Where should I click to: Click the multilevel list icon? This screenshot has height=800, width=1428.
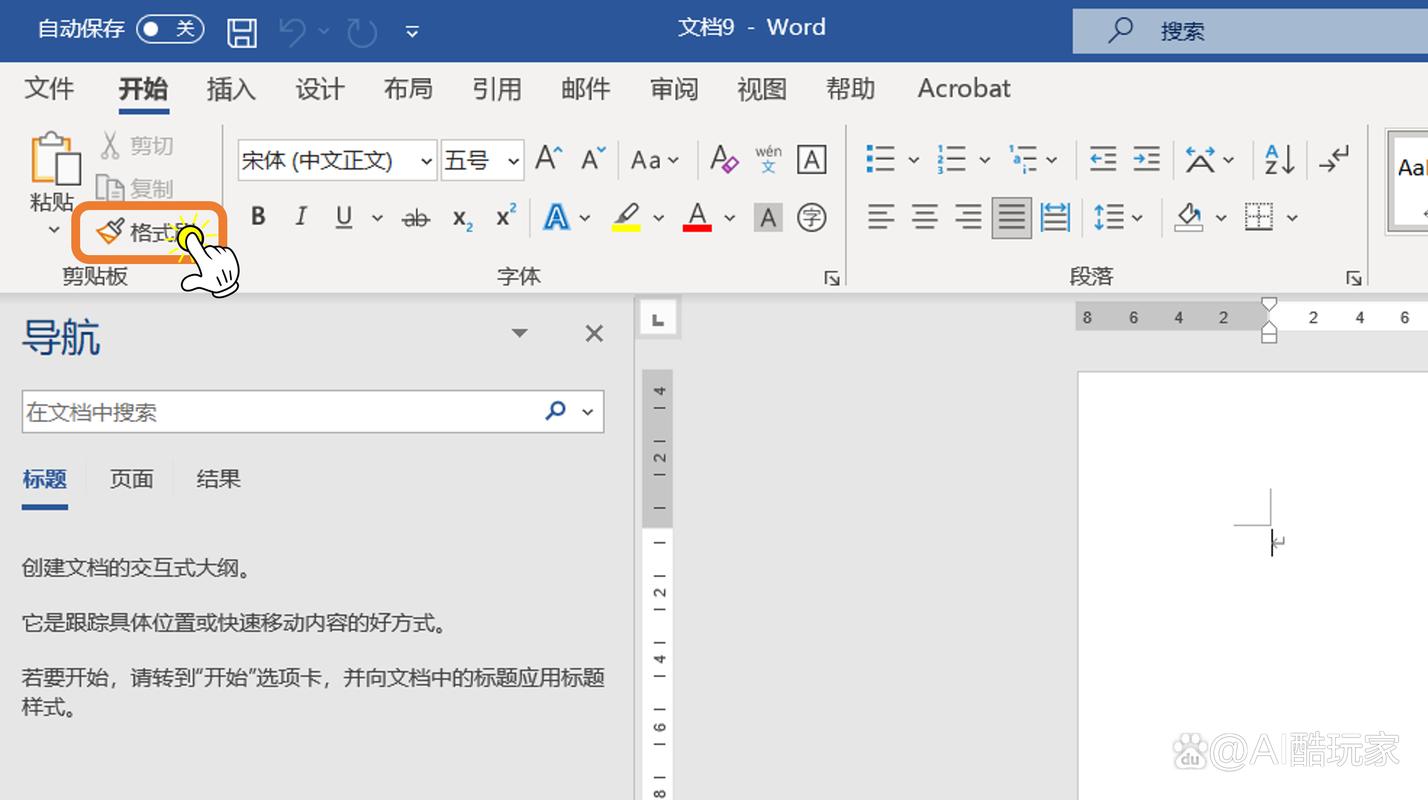(1023, 158)
